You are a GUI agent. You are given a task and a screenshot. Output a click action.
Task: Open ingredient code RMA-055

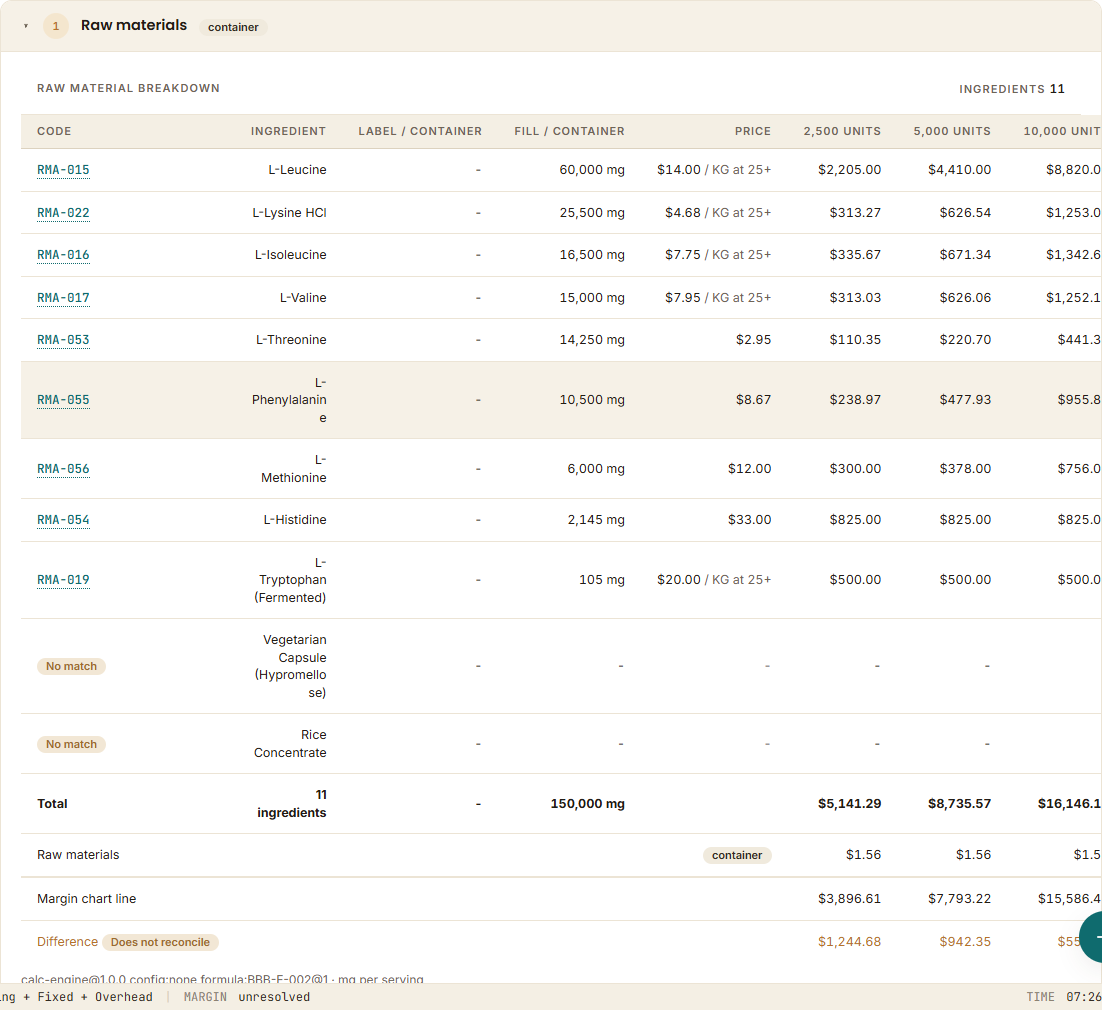coord(63,400)
